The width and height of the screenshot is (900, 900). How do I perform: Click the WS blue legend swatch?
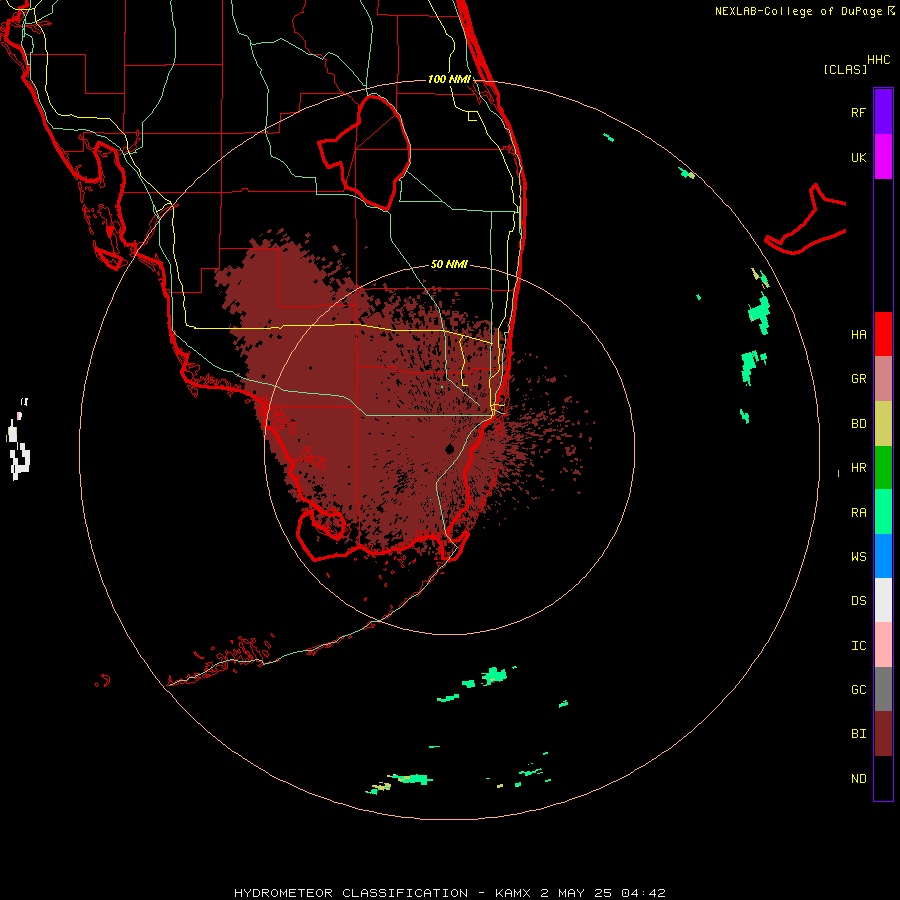883,556
